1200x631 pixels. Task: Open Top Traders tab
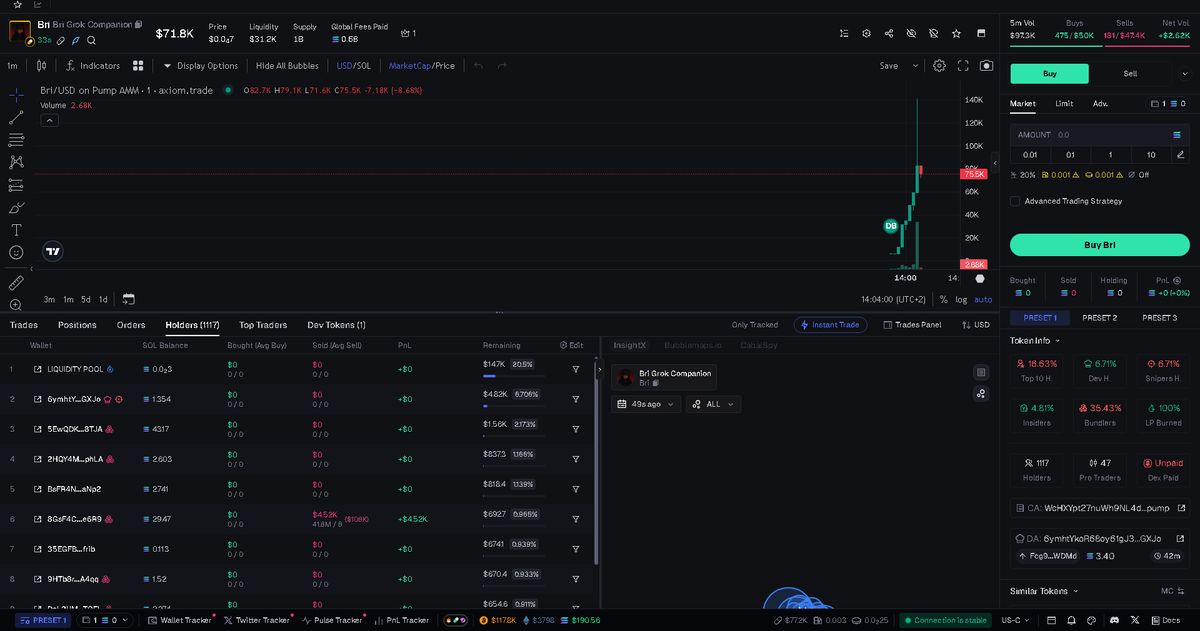coord(263,325)
